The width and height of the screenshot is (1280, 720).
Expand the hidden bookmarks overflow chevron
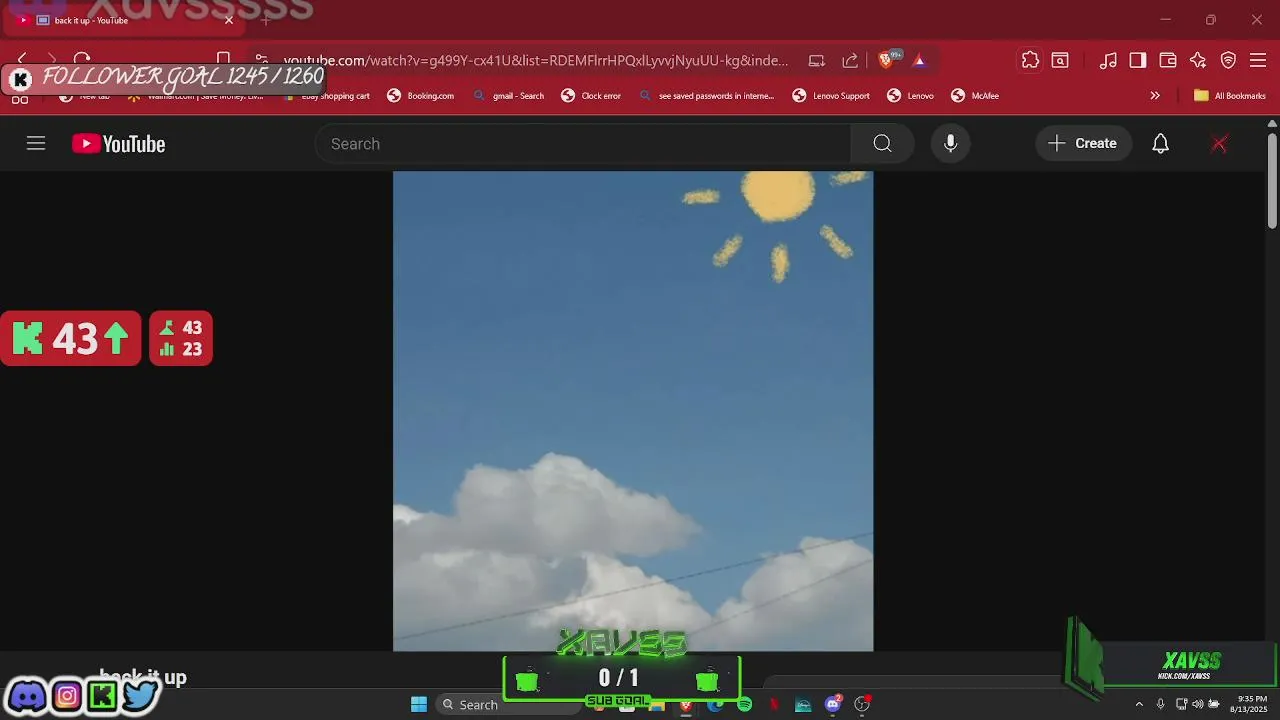(x=1155, y=96)
